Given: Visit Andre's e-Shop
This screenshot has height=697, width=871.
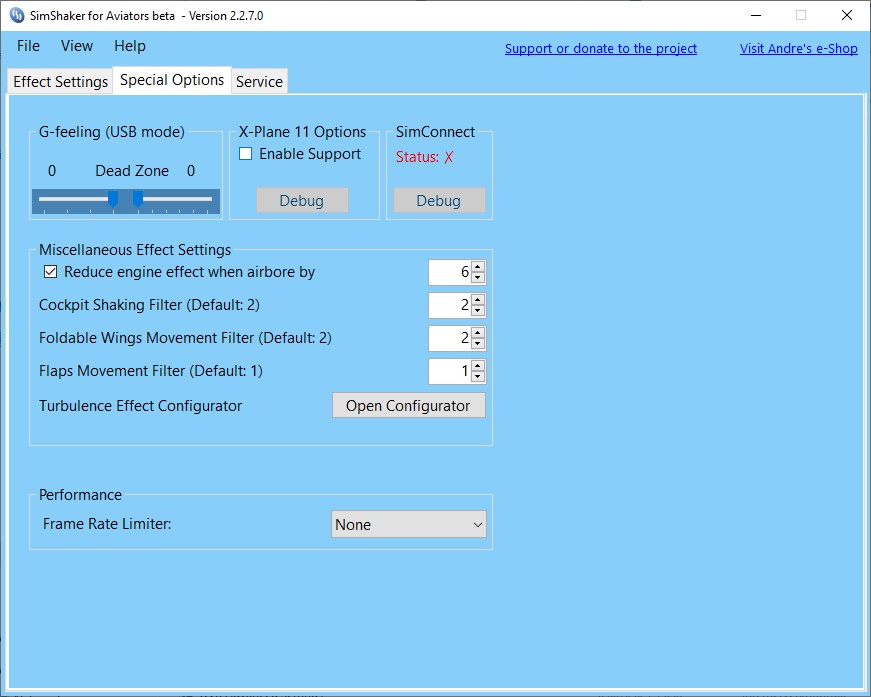Looking at the screenshot, I should [798, 48].
